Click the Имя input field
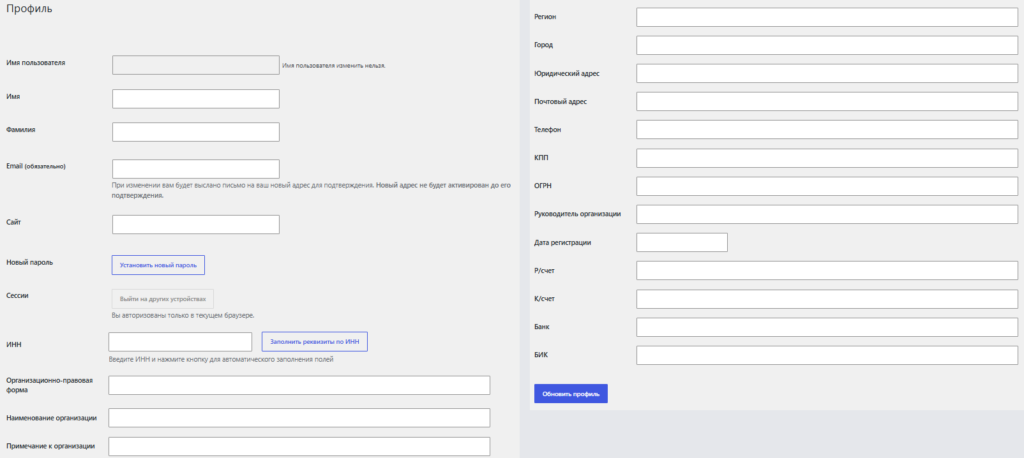 point(196,99)
